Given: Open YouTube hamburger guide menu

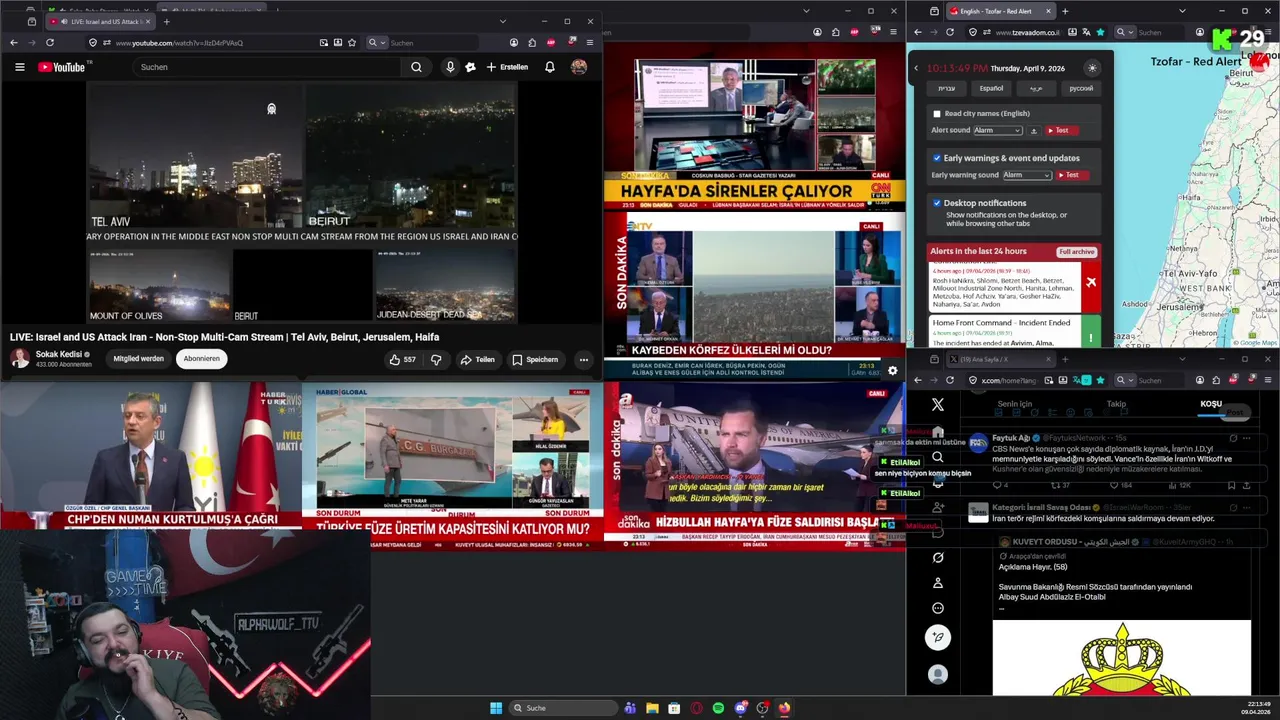Looking at the screenshot, I should click(x=19, y=67).
